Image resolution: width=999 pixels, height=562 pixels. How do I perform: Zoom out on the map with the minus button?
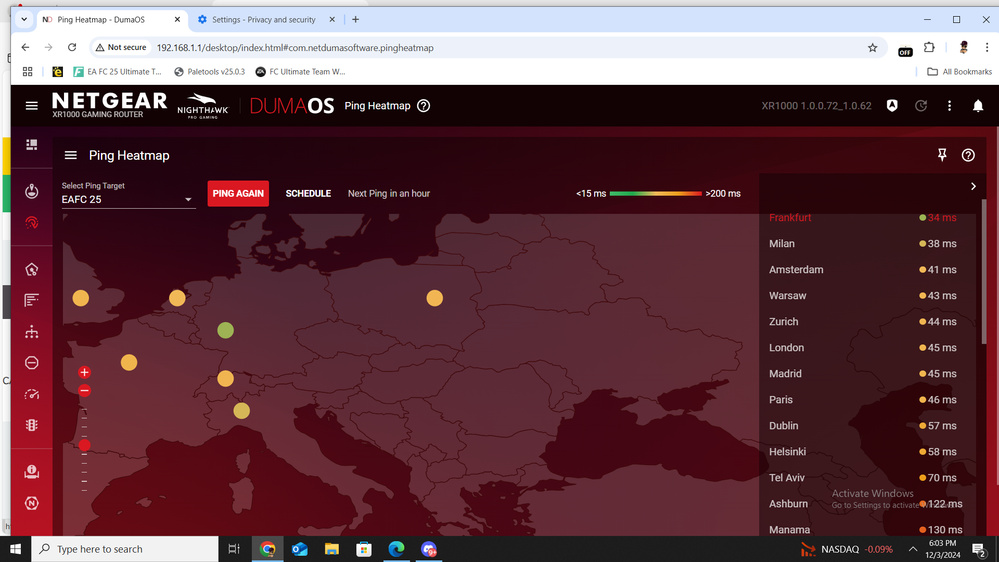coord(84,390)
